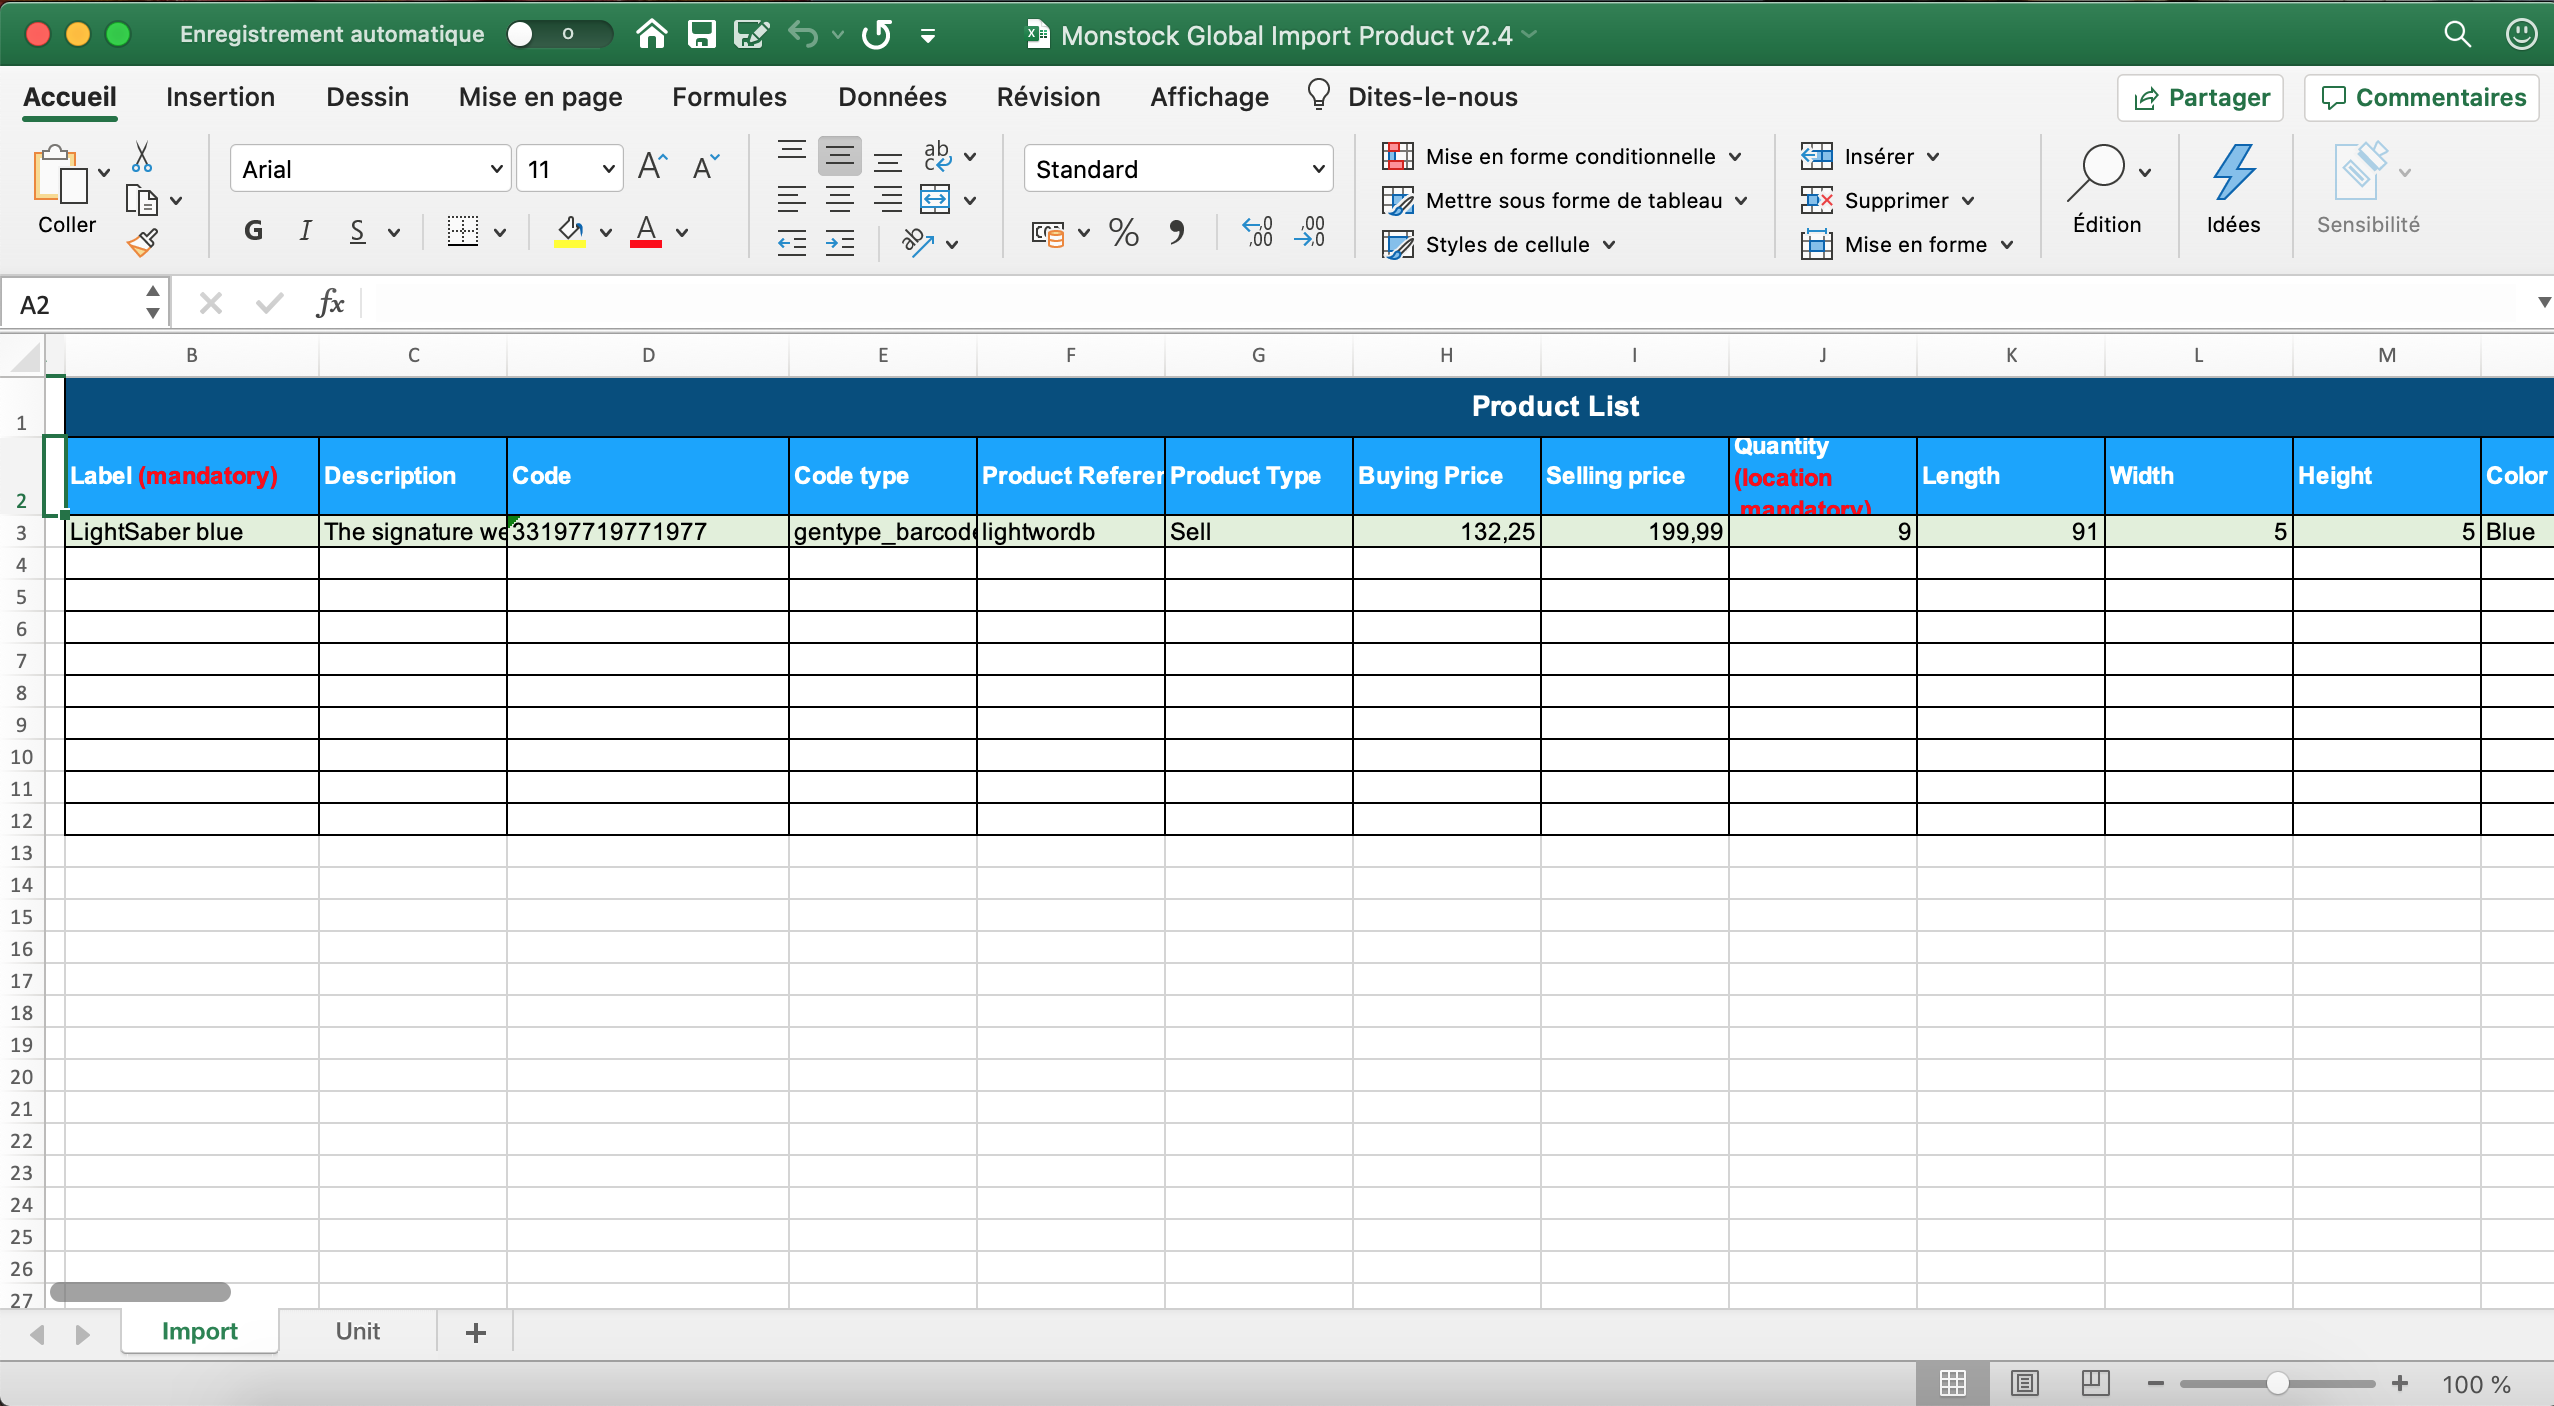Viewport: 2554px width, 1406px height.
Task: Click the Supprimer cells button
Action: click(1886, 200)
